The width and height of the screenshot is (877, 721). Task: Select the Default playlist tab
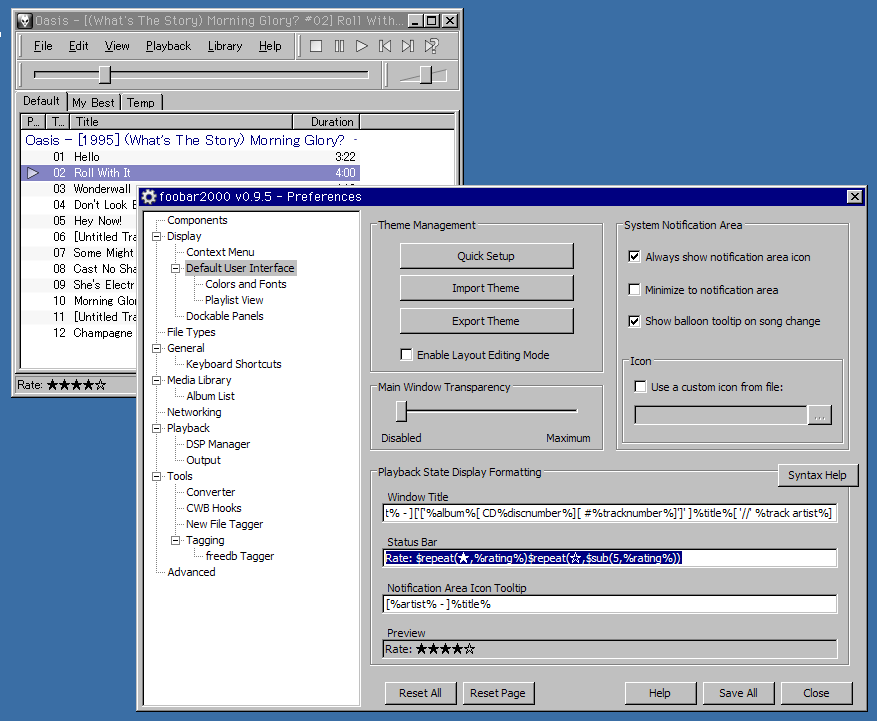click(41, 101)
